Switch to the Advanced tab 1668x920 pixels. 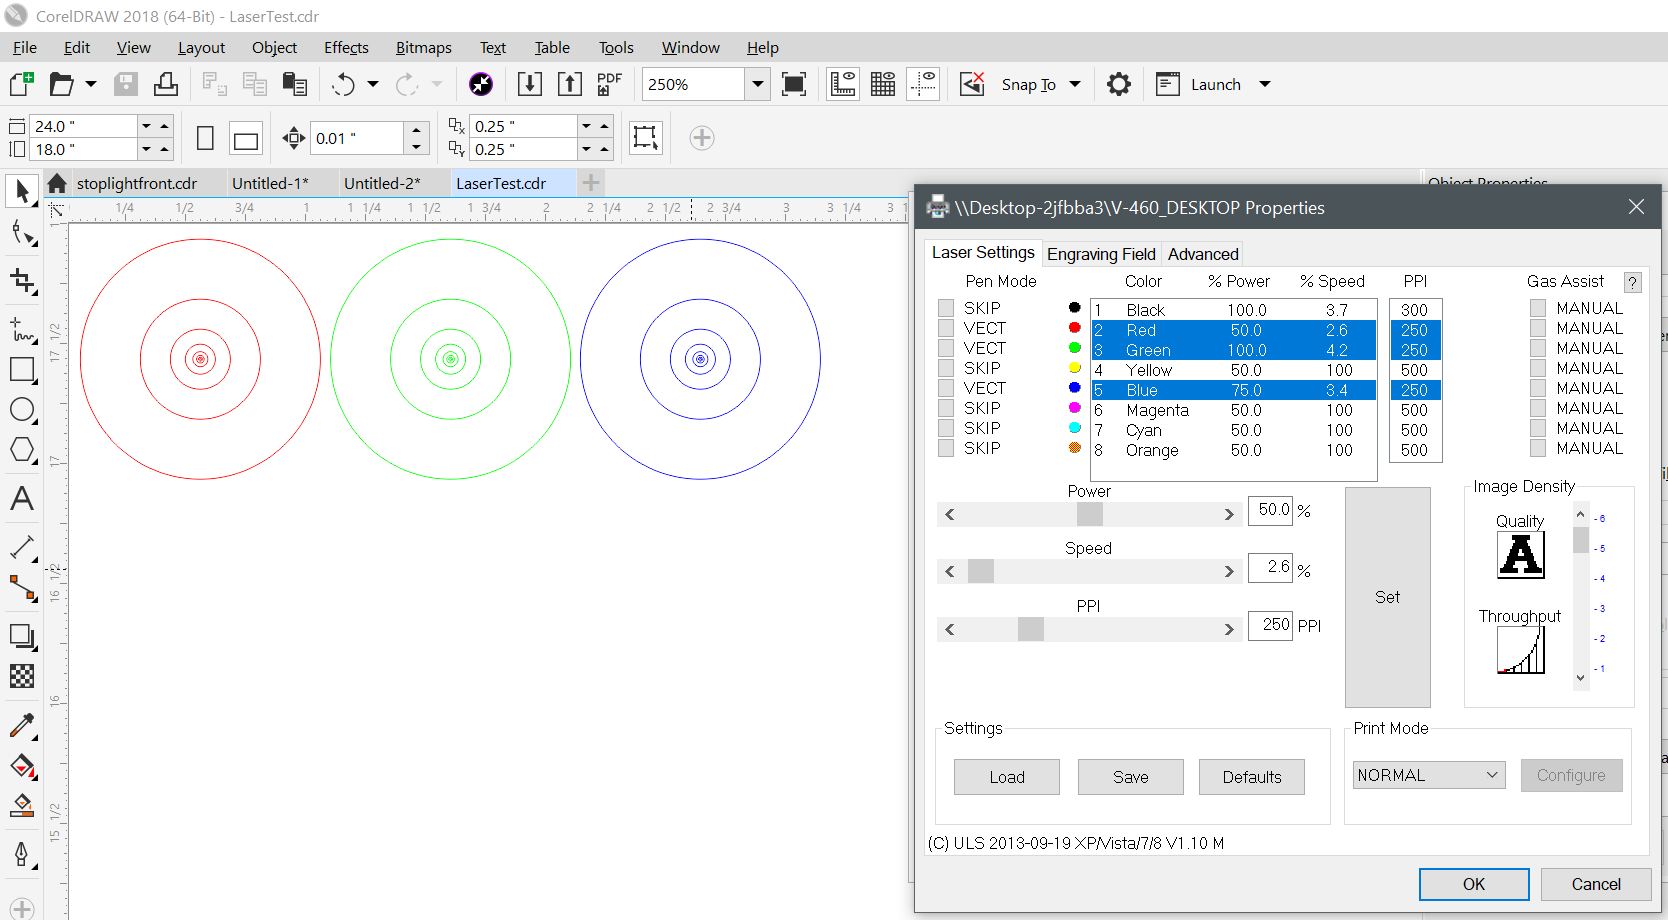1203,254
